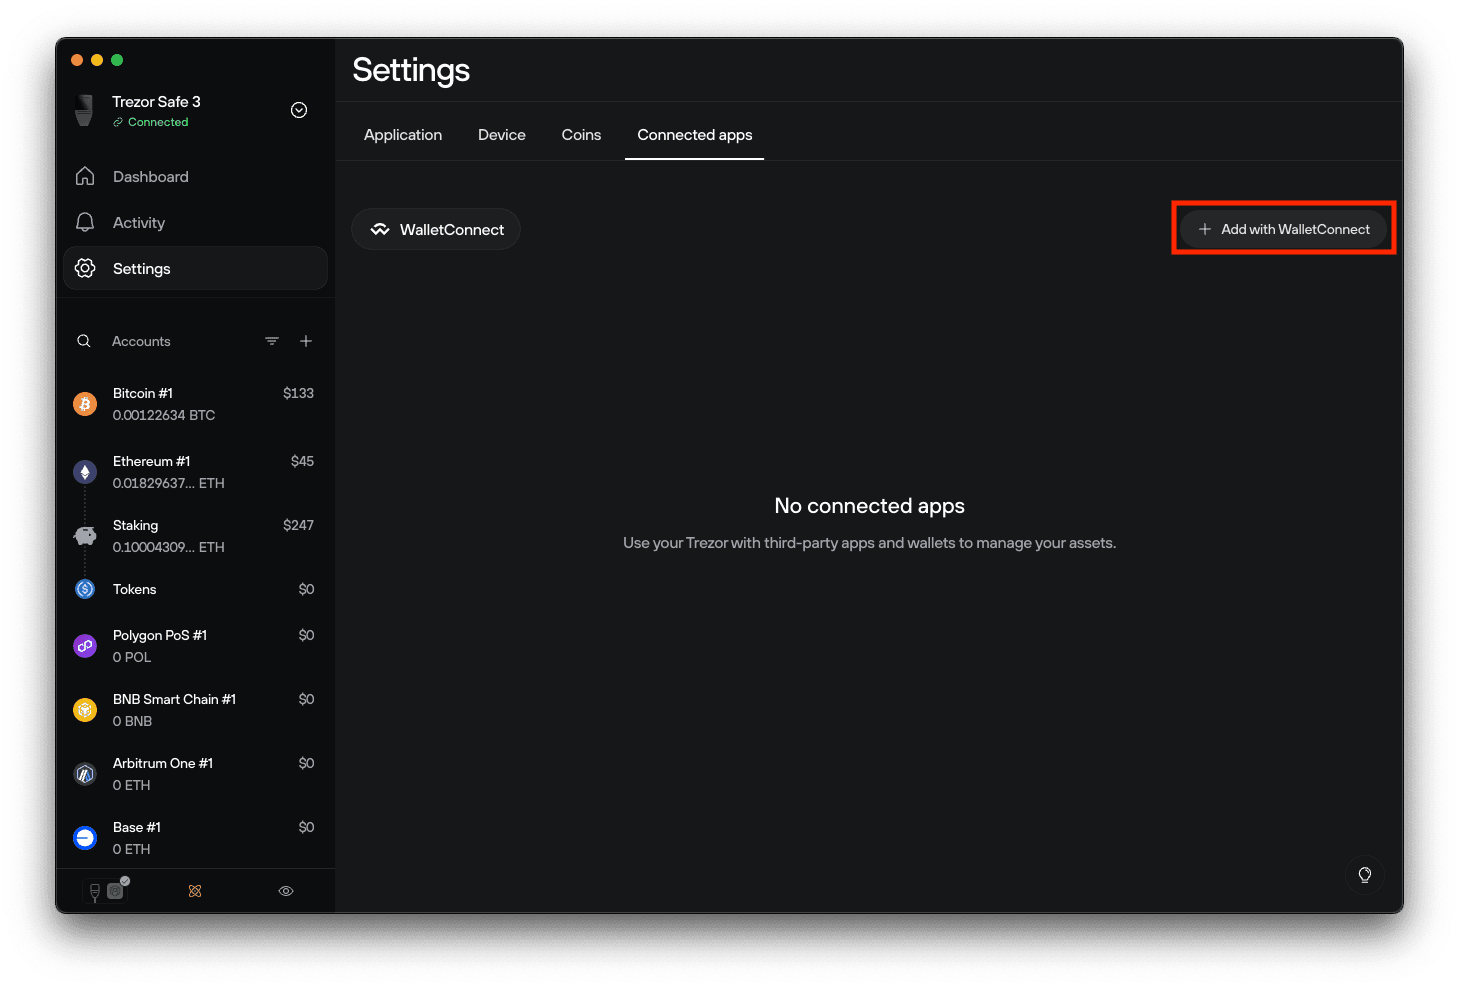The width and height of the screenshot is (1459, 987).
Task: Click the $45 Ethereum balance
Action: pos(302,461)
